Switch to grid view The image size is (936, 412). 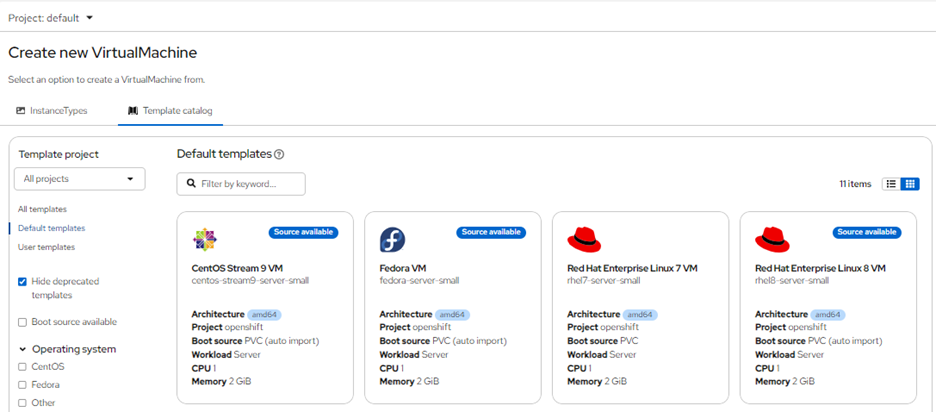coord(910,184)
